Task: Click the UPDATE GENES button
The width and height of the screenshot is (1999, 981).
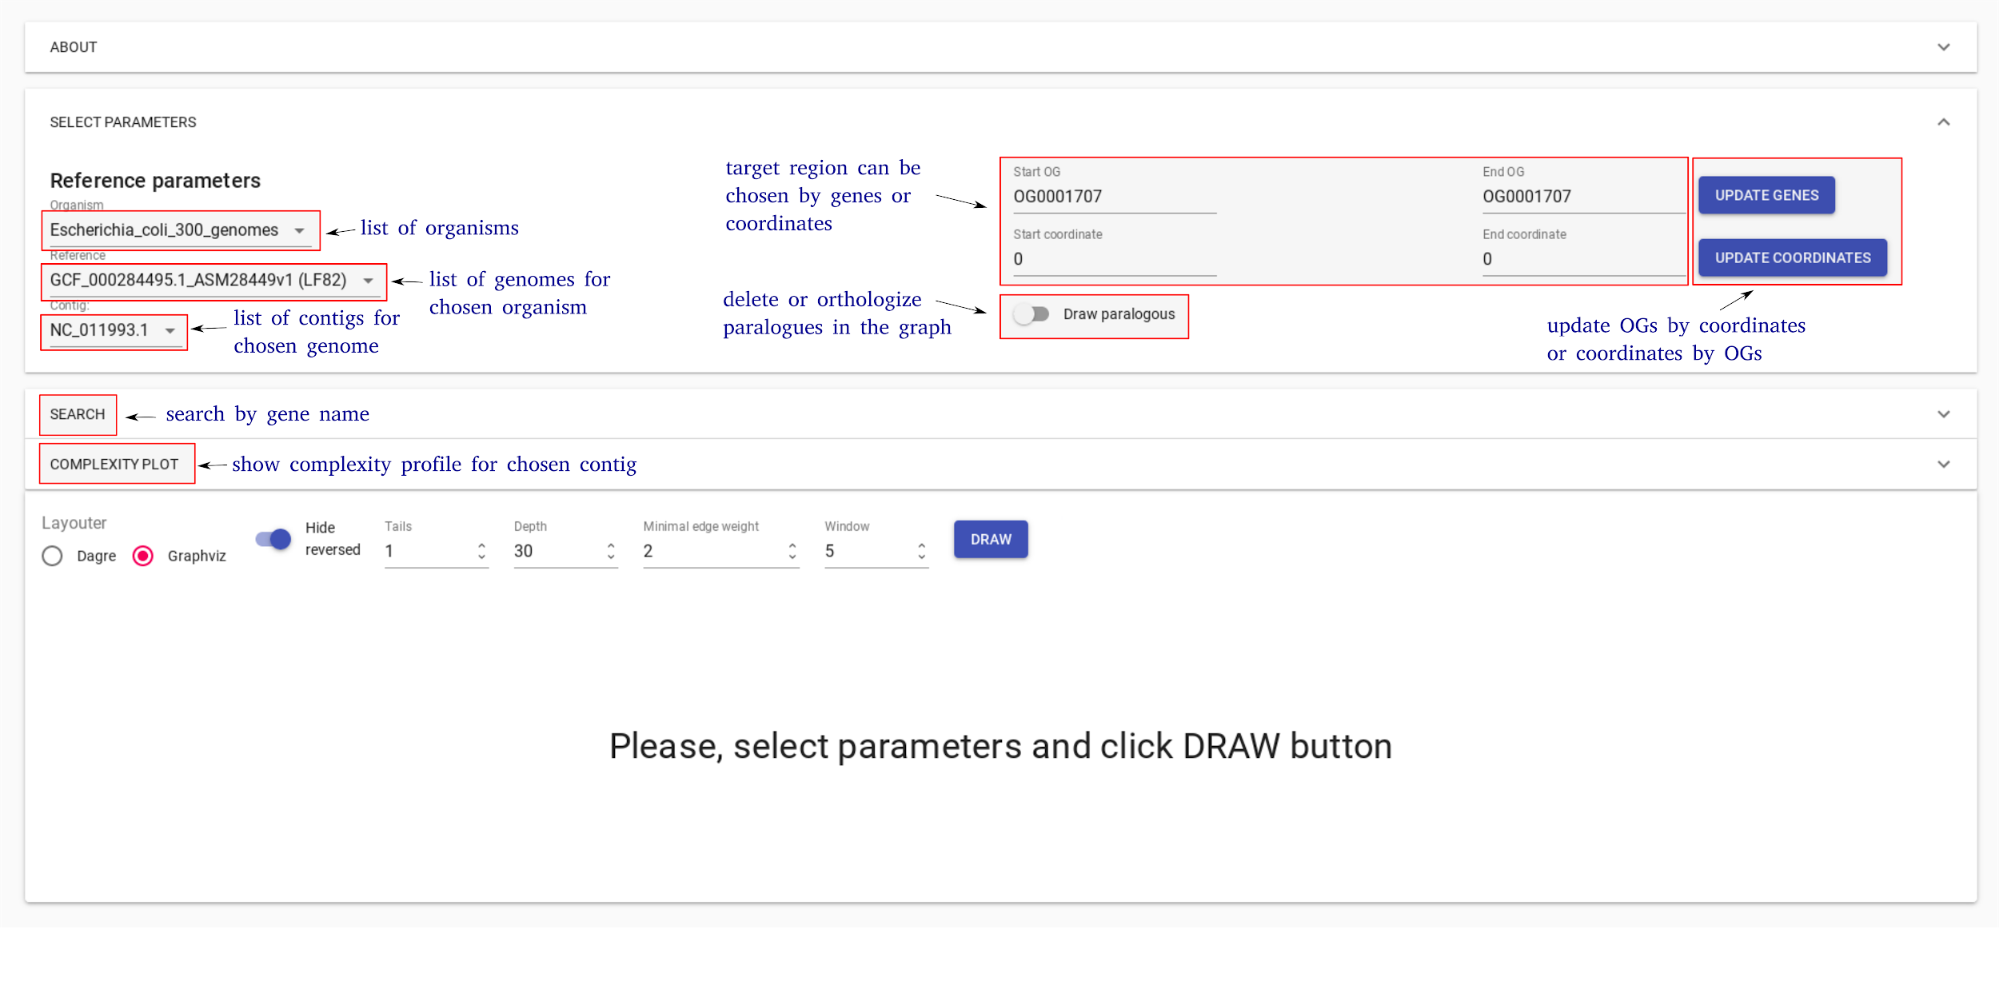Action: (x=1766, y=195)
